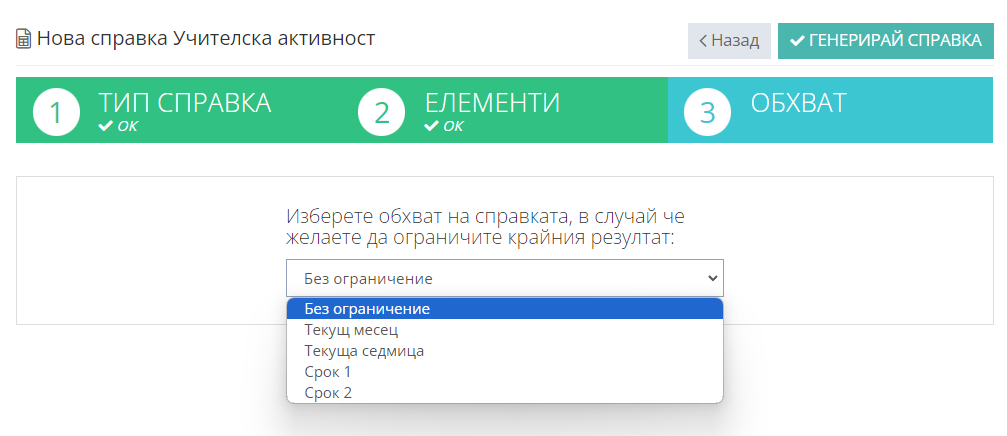Select Текущ месец from the list
This screenshot has height=436, width=1007.
pos(504,329)
